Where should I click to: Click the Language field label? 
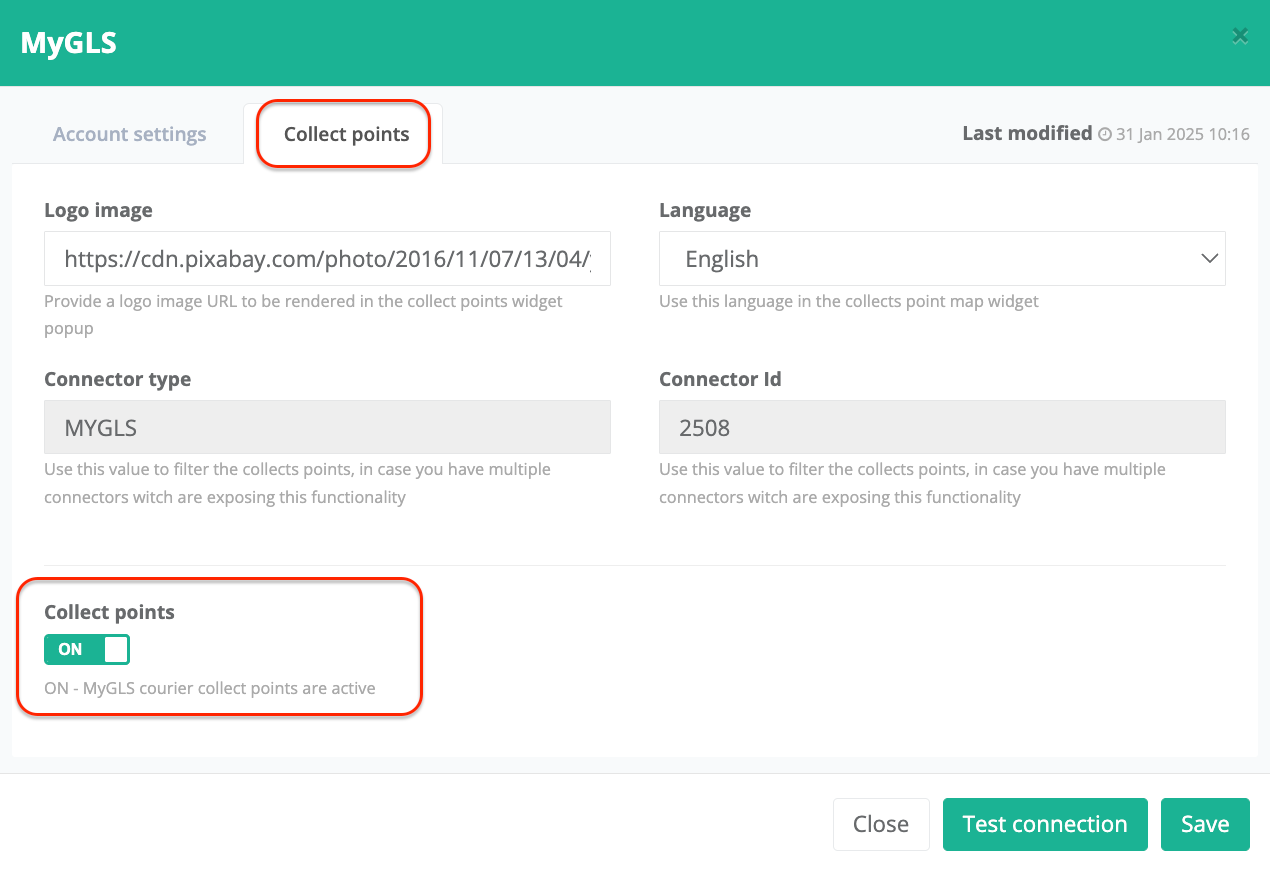[x=705, y=210]
